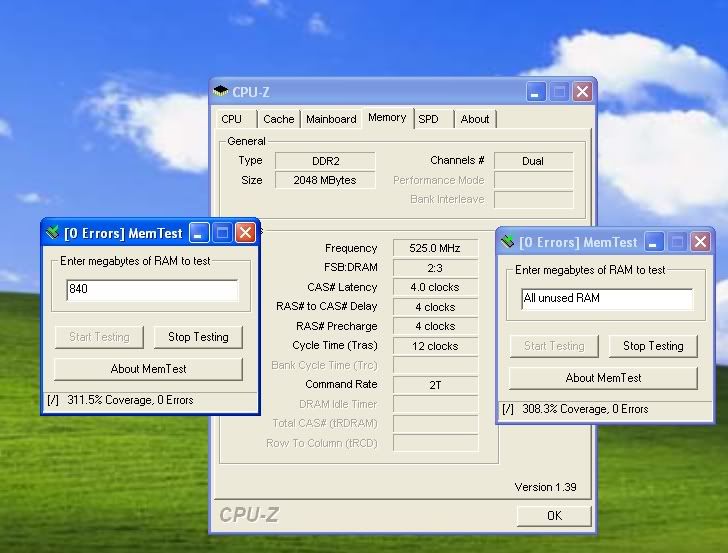The width and height of the screenshot is (728, 553).
Task: Click the 4.0 clocks CAS# Latency value
Action: click(436, 287)
